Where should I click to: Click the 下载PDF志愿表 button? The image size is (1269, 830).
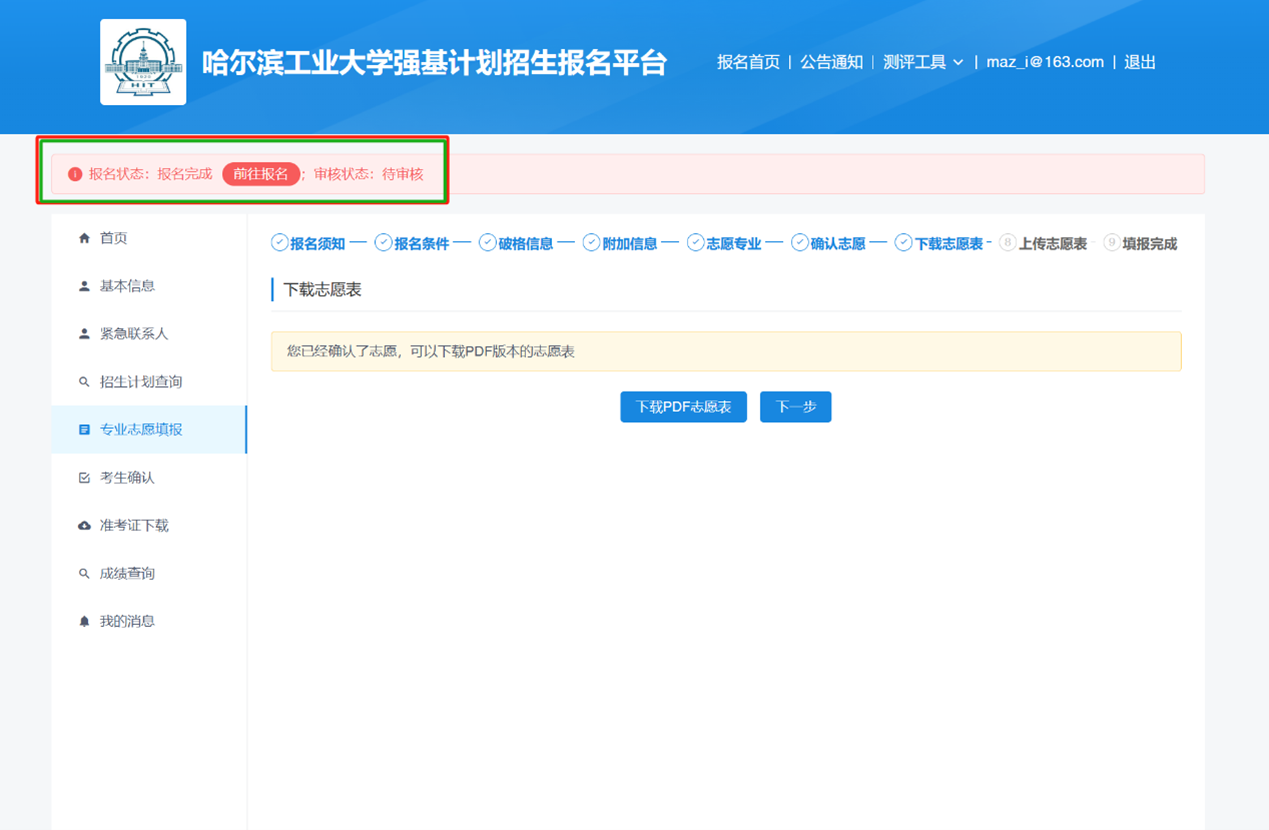[684, 407]
